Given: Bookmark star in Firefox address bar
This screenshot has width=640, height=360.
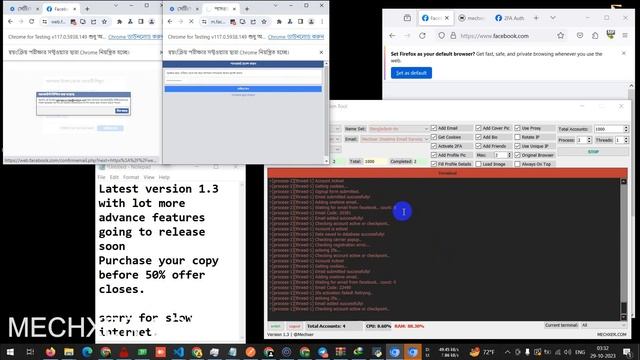Looking at the screenshot, I should 560,36.
